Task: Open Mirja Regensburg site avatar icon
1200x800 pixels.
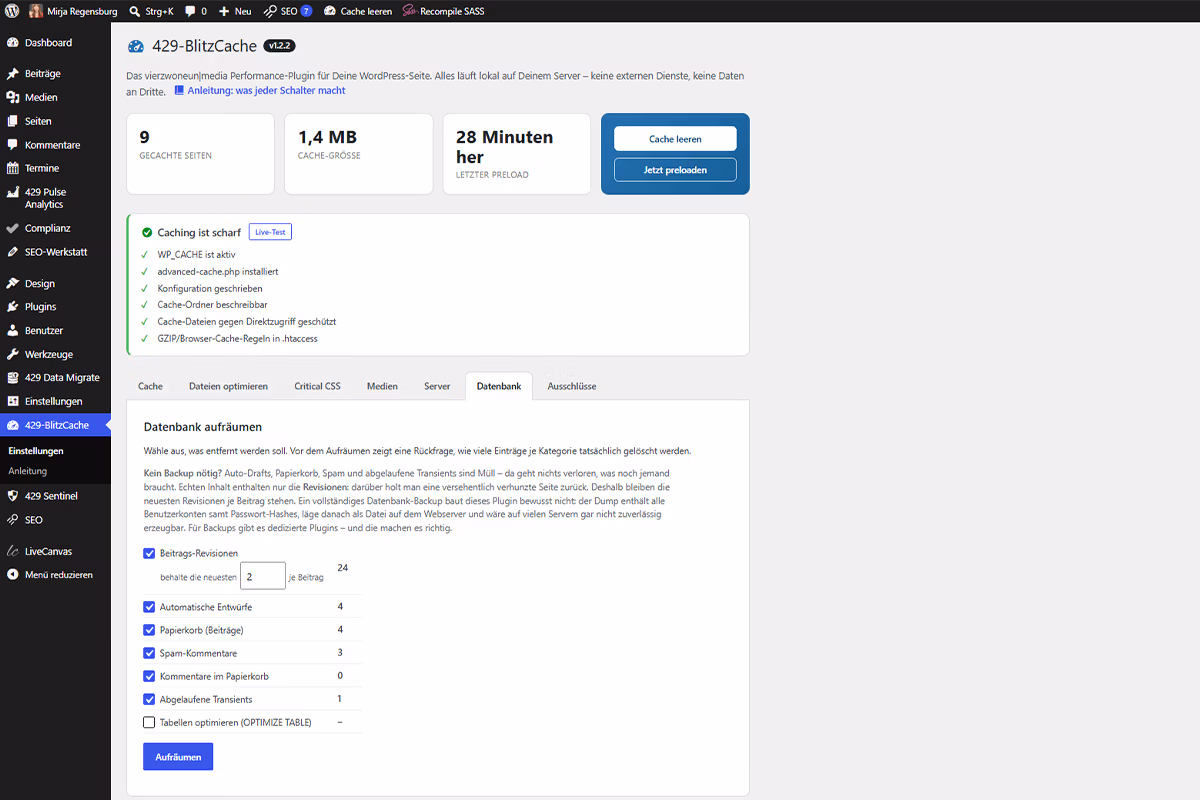Action: pos(36,11)
